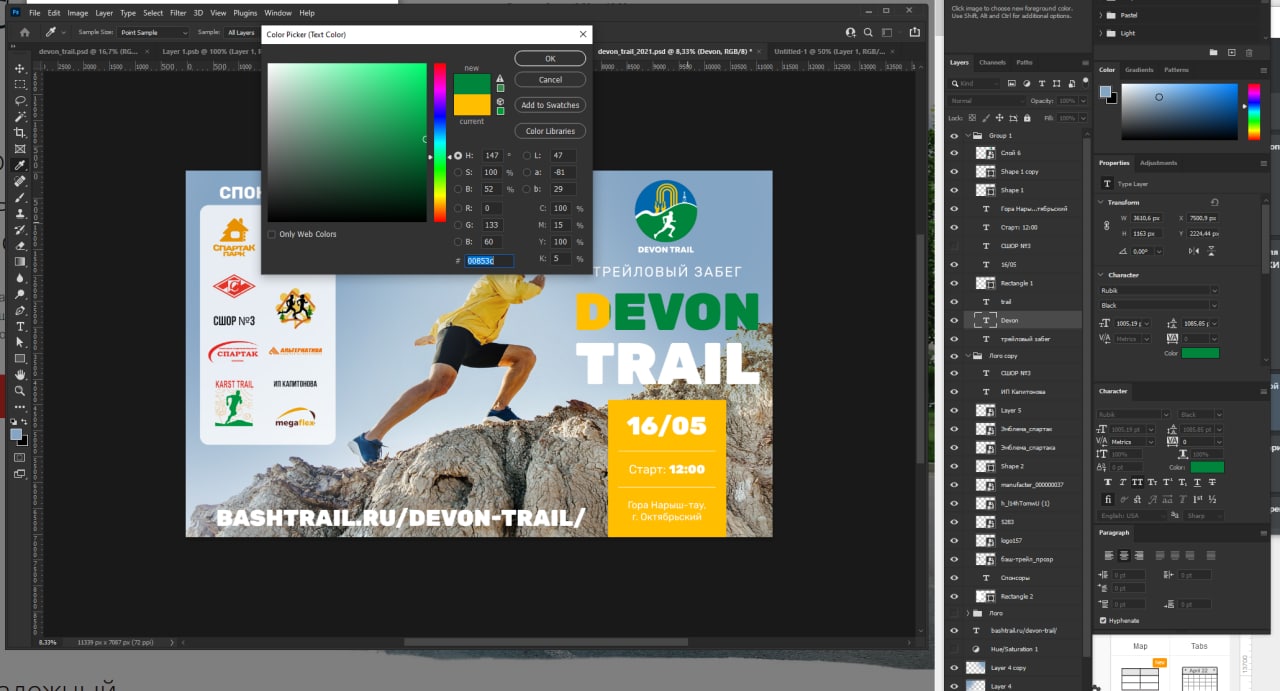Image resolution: width=1280 pixels, height=691 pixels.
Task: Click the All Caps character style icon
Action: point(1135,483)
